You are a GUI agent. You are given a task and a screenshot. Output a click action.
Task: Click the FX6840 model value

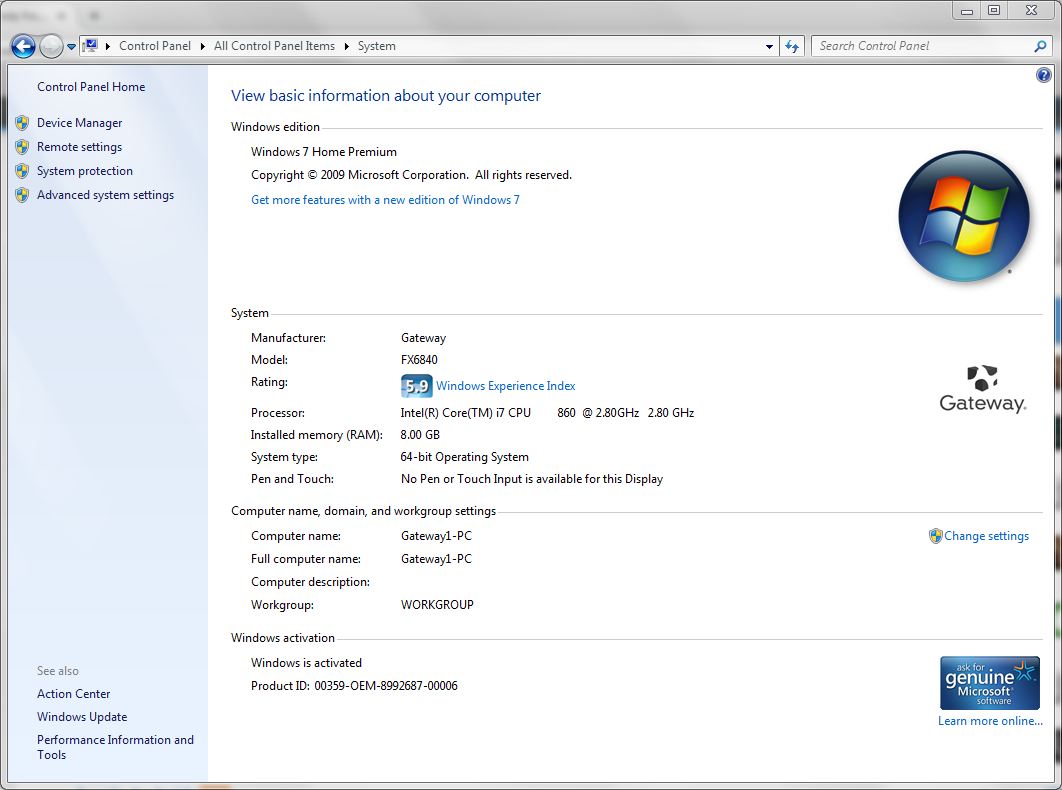coord(419,360)
